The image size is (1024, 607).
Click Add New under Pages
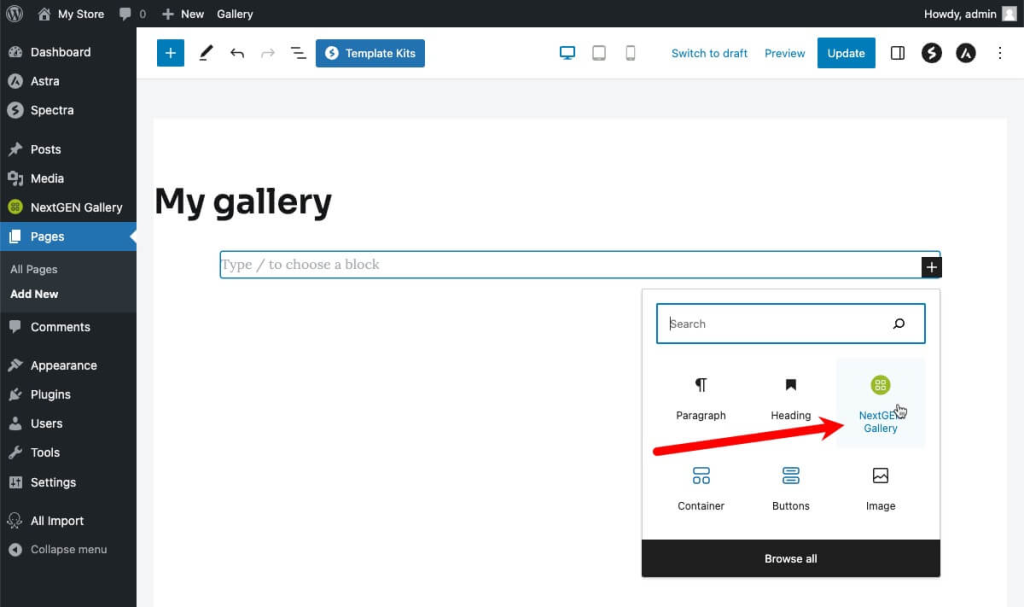tap(34, 294)
